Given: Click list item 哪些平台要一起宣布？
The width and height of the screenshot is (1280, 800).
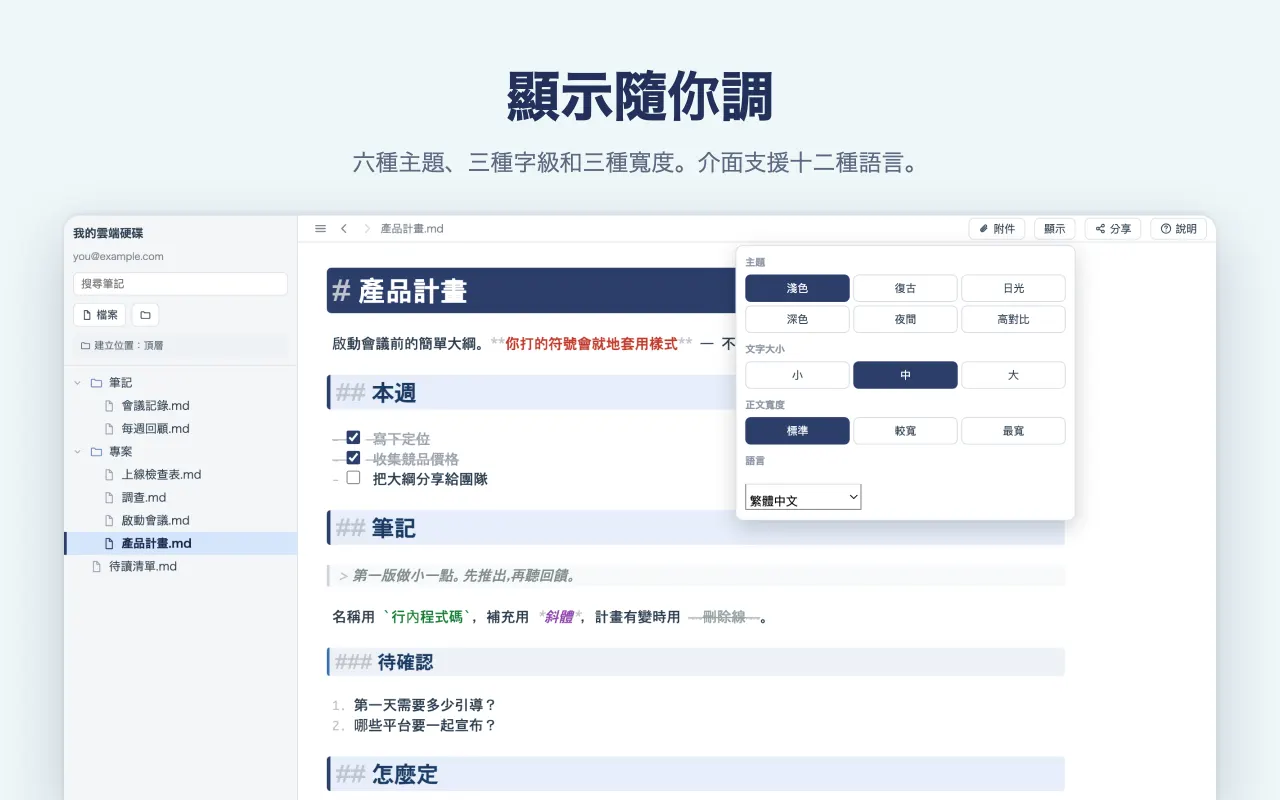Looking at the screenshot, I should click(425, 726).
